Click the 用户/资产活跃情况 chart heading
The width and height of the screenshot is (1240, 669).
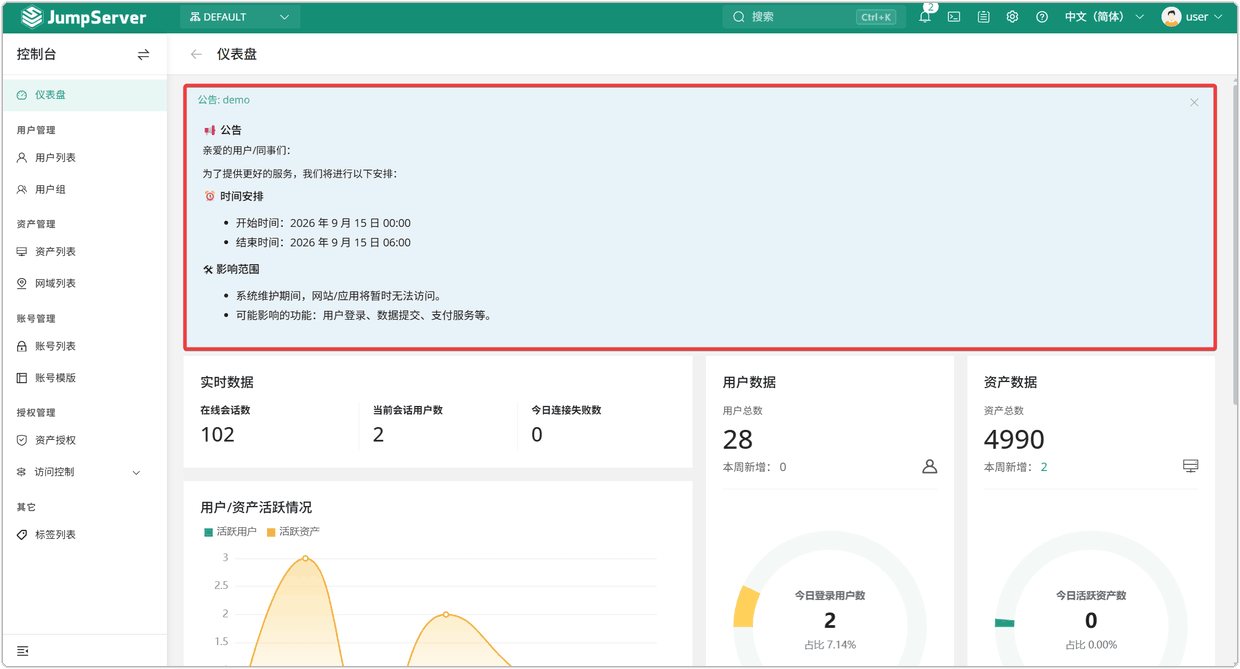pos(256,507)
